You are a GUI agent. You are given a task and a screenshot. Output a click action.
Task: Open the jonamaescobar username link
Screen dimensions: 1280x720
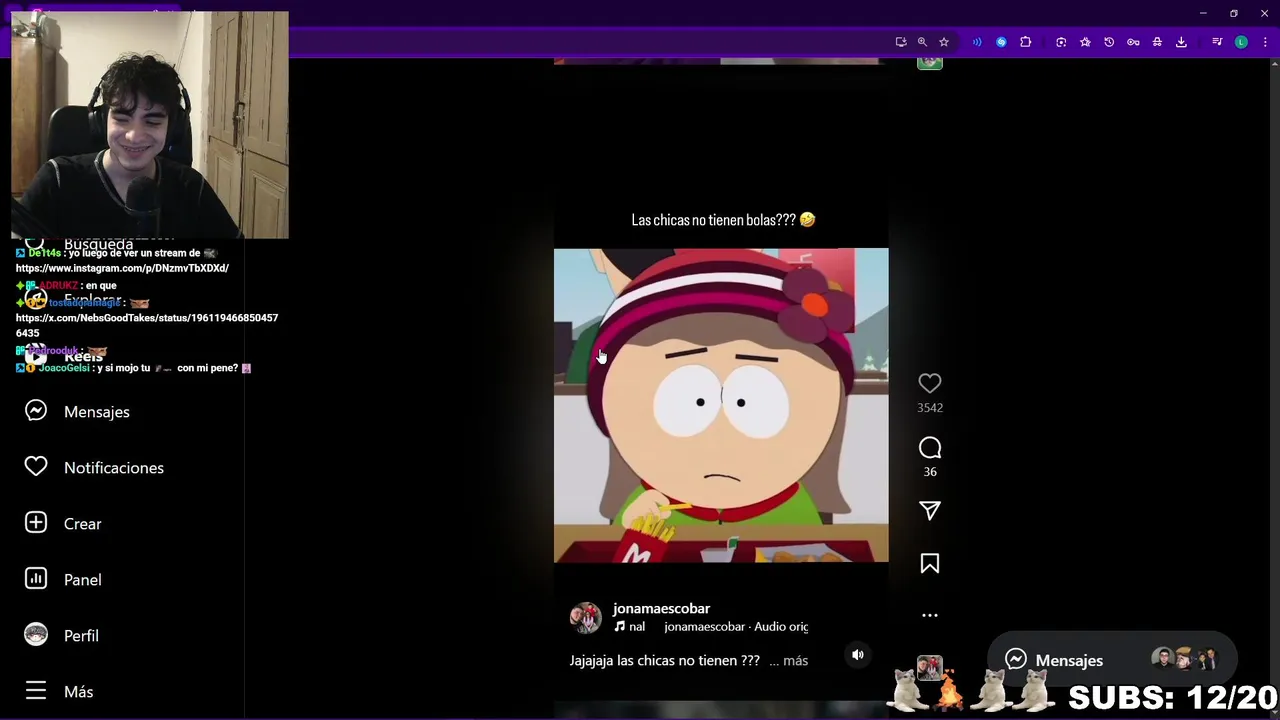[x=661, y=608]
